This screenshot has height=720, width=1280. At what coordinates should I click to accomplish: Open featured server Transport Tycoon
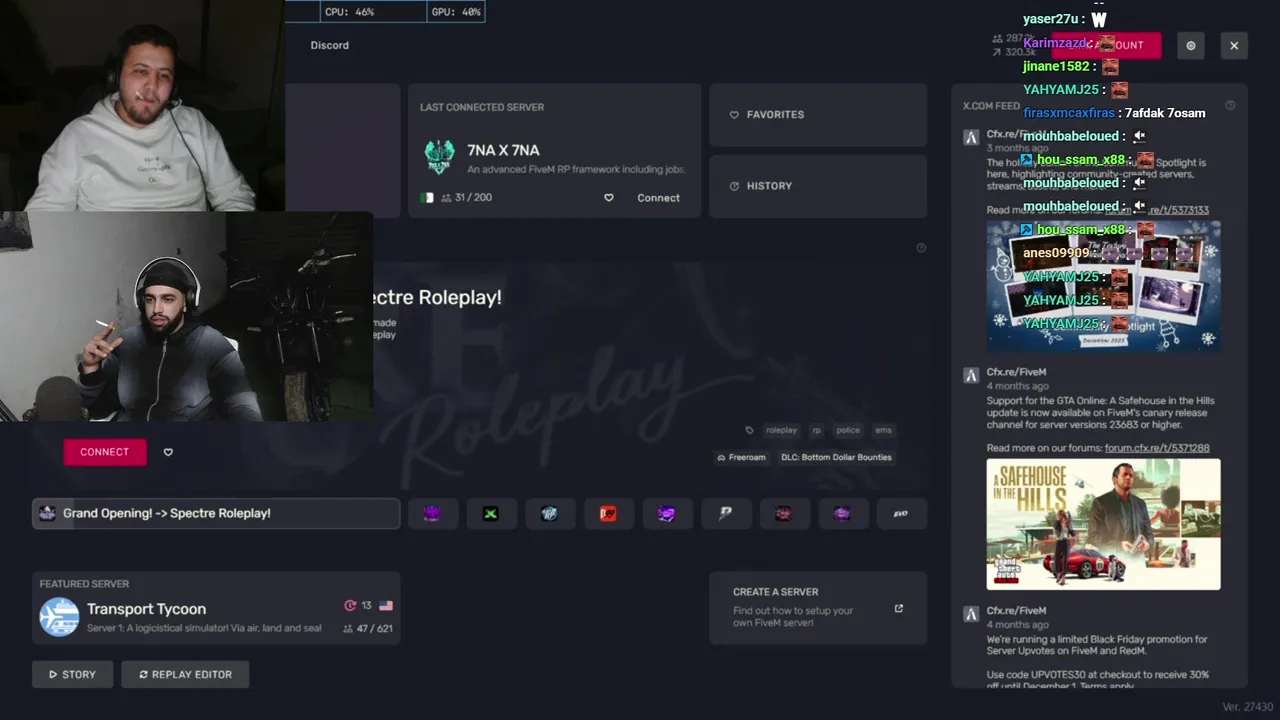tap(216, 608)
